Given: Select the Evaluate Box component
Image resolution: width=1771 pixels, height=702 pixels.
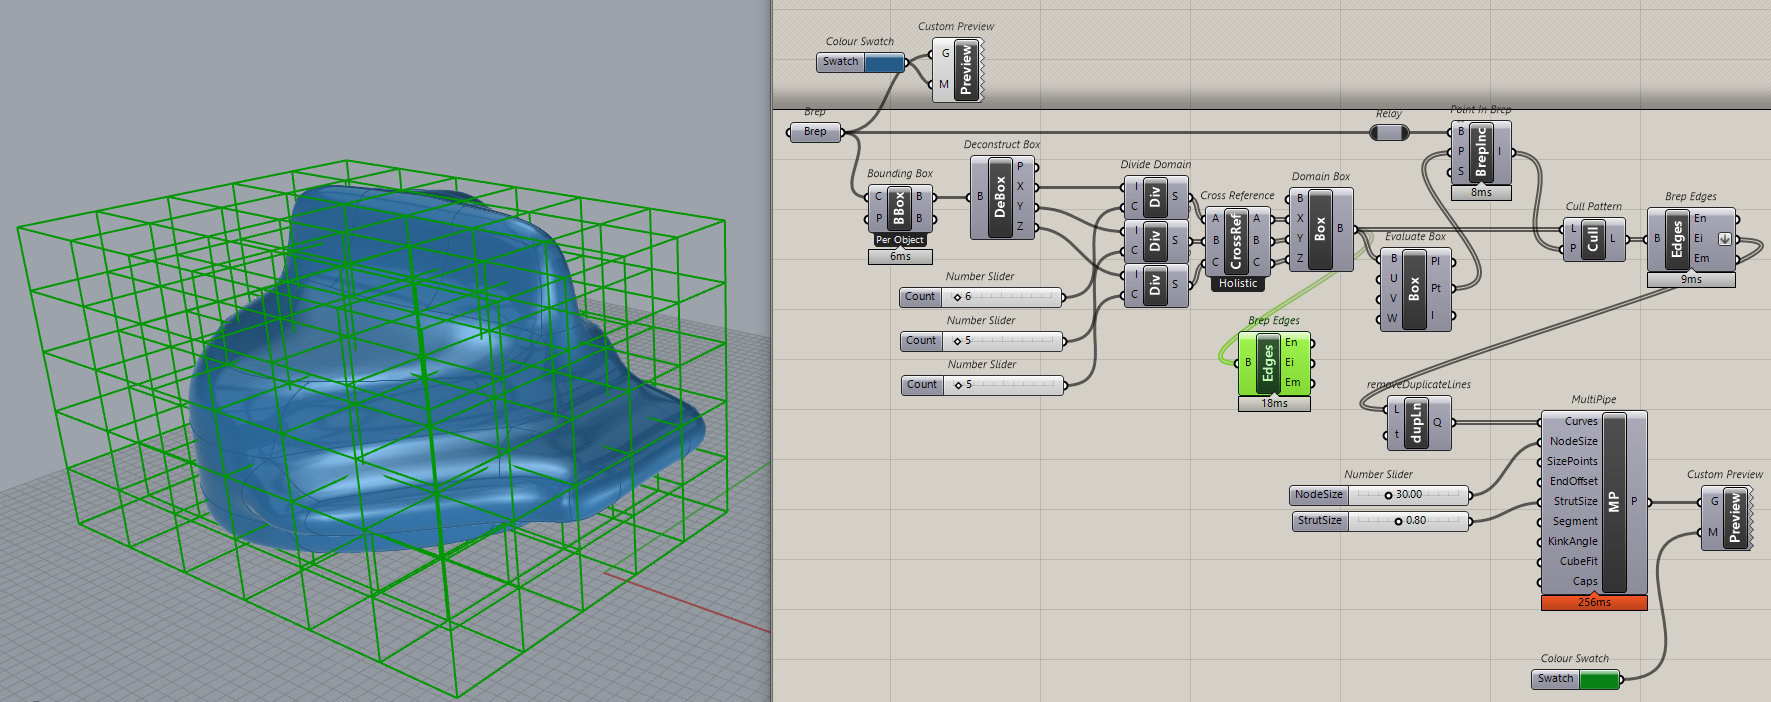Looking at the screenshot, I should pos(1414,289).
